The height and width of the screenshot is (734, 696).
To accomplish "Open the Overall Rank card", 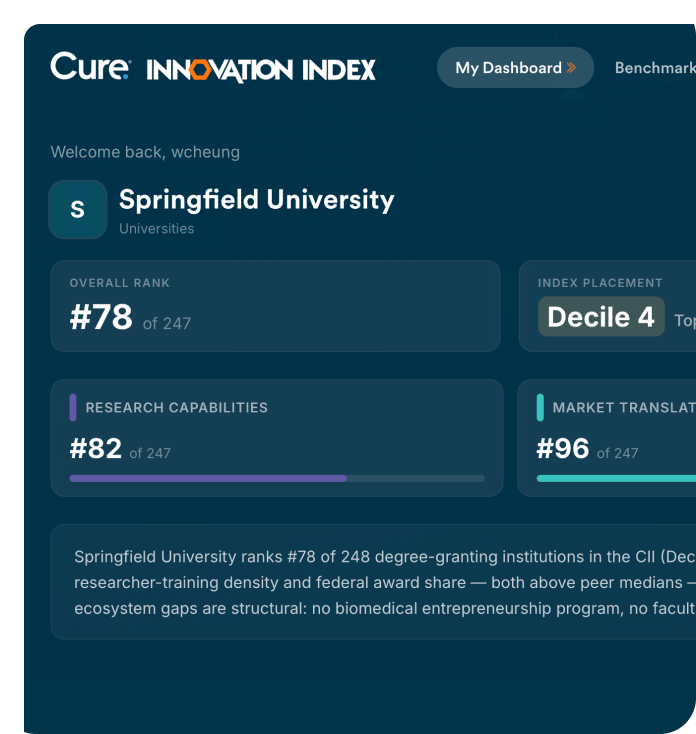I will [x=275, y=306].
